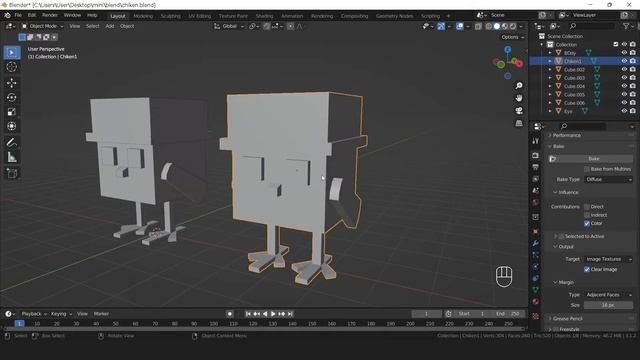Open the Output properties tab

point(536,167)
